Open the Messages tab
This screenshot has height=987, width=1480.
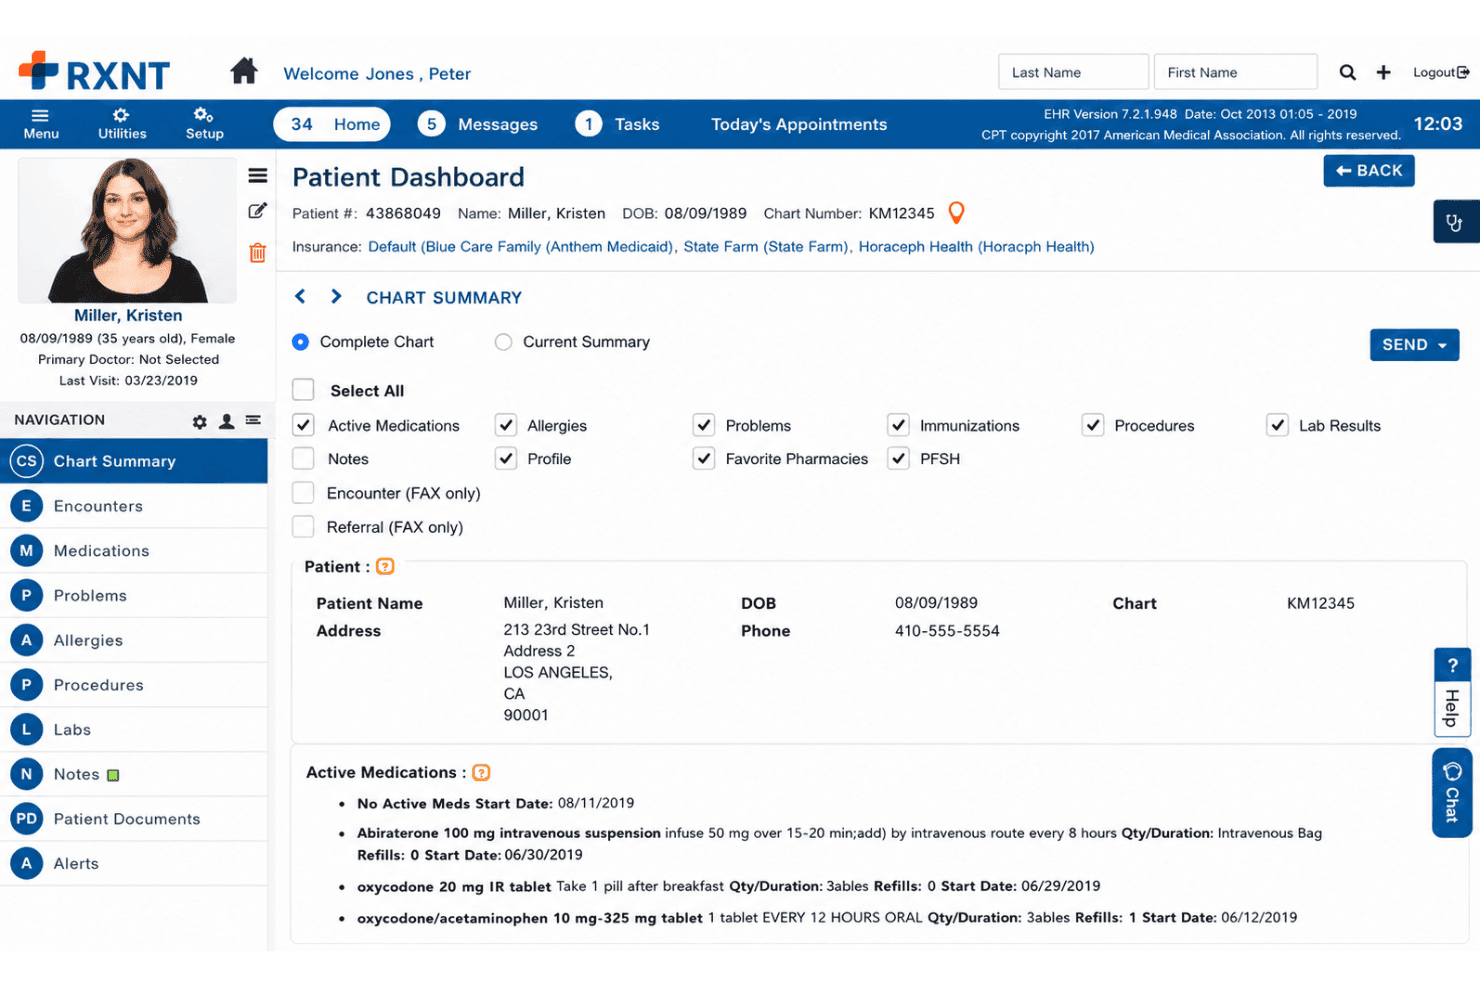pyautogui.click(x=478, y=124)
